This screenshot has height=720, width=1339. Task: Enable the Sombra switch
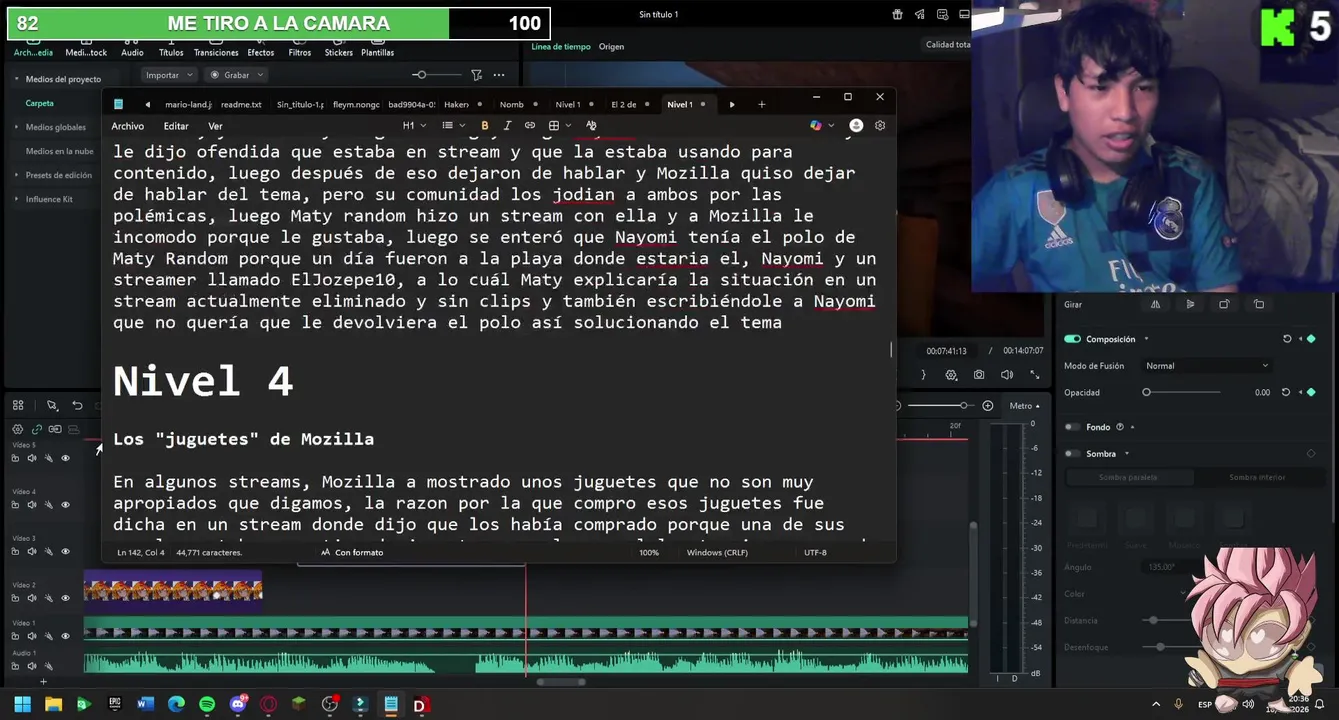point(1072,454)
